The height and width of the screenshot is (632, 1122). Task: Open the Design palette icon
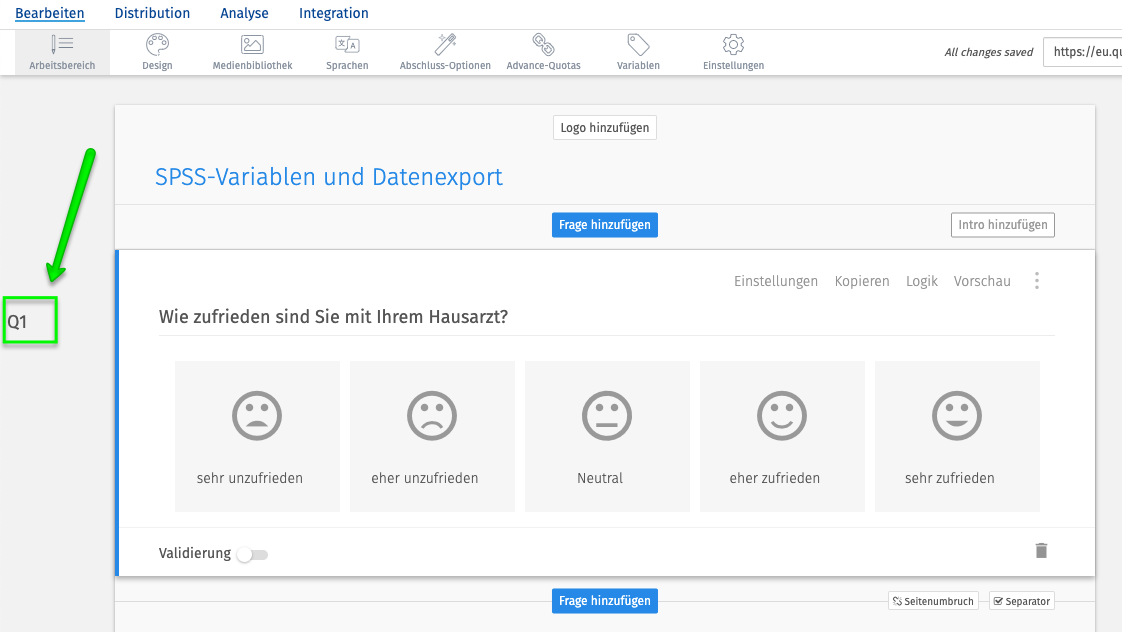coord(157,44)
